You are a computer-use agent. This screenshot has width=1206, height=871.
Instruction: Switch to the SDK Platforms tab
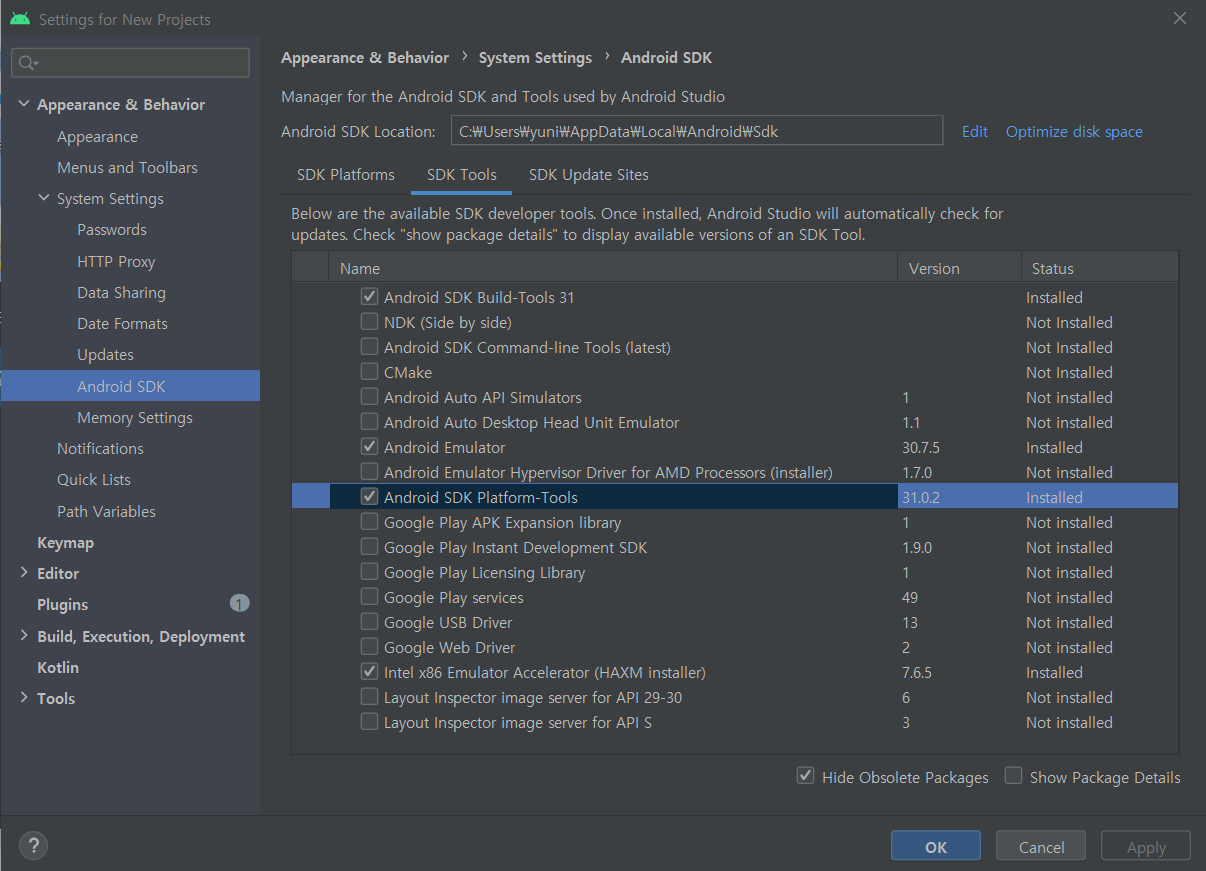click(x=346, y=175)
